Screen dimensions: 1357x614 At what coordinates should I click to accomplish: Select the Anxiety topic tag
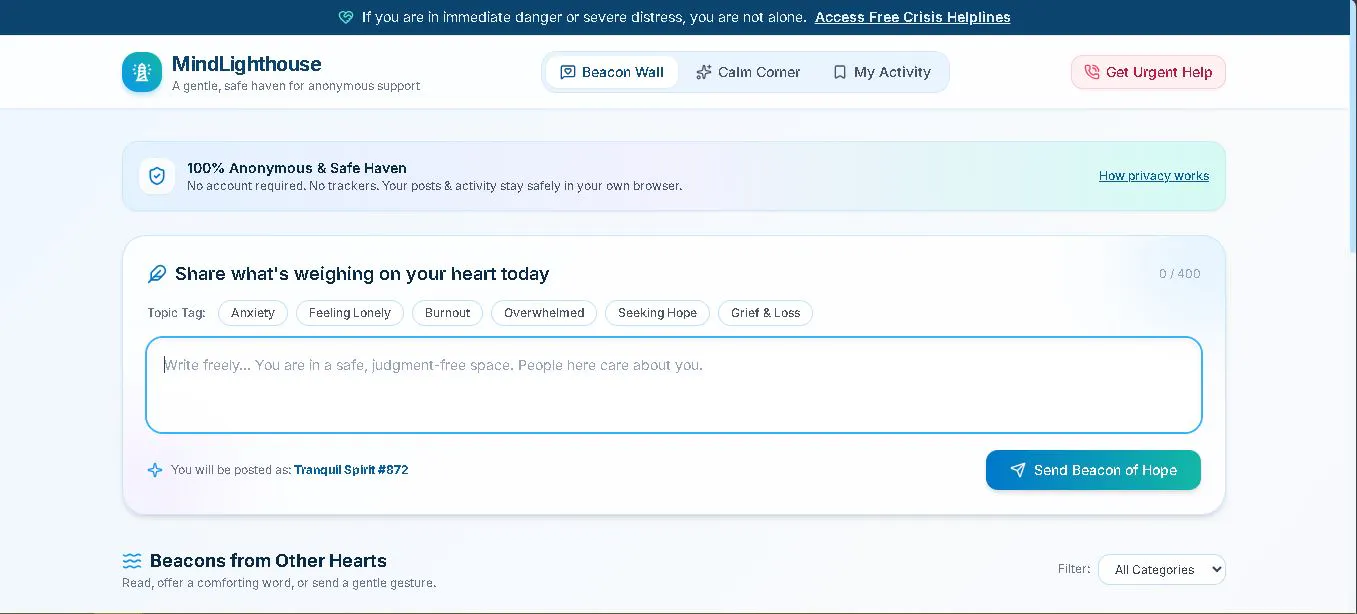253,313
